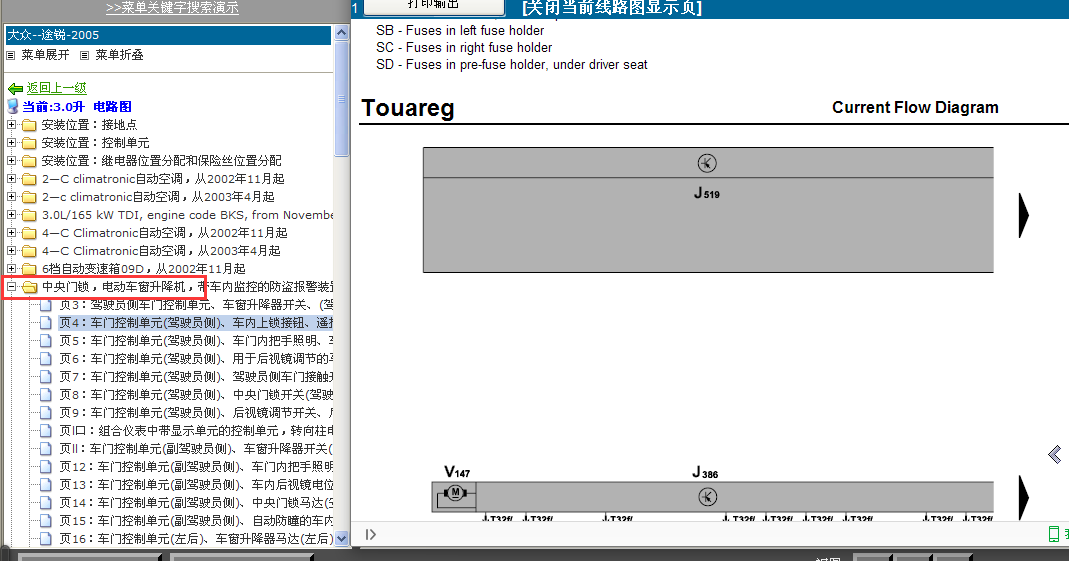Click 菜单展开 text
This screenshot has width=1069, height=561.
click(45, 55)
